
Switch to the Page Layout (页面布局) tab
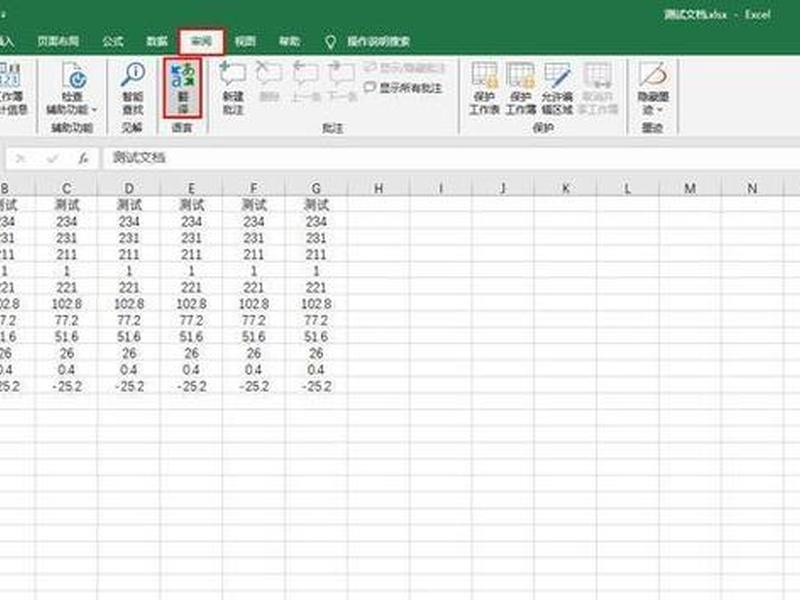(x=58, y=41)
